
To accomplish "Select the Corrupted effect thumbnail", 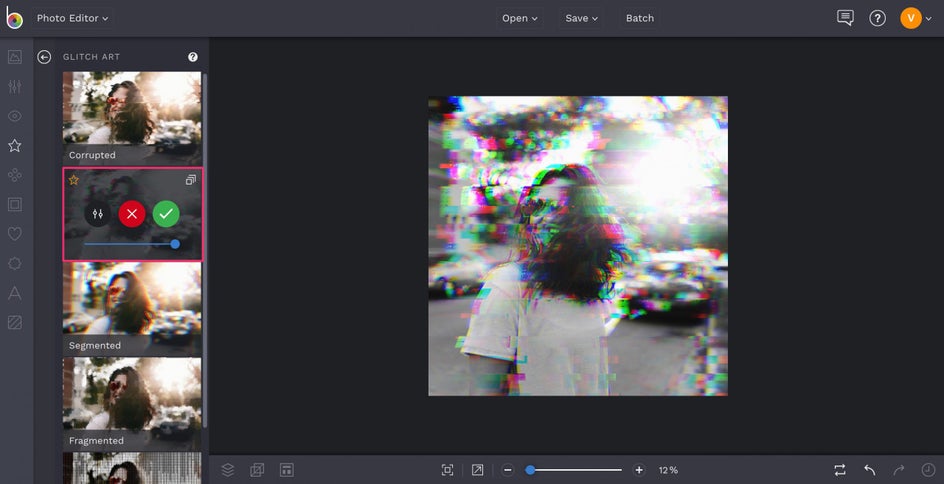I will pos(132,118).
